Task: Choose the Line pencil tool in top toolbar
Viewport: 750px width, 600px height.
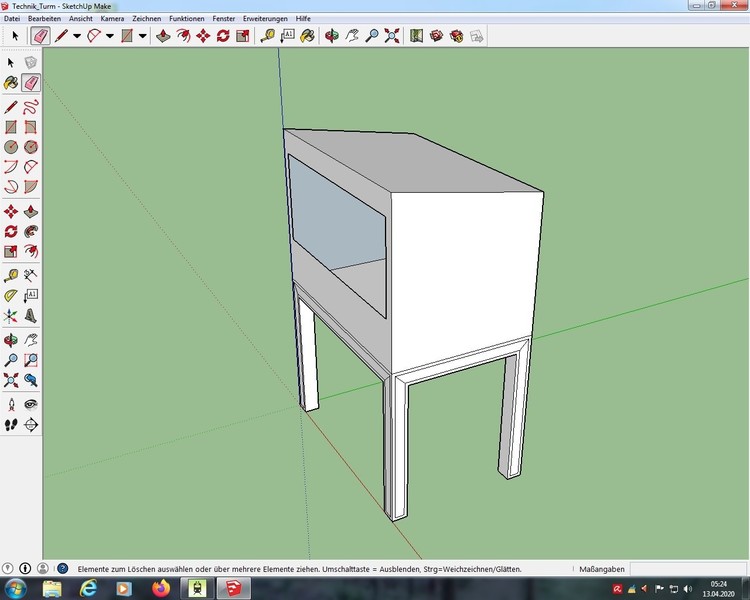Action: [61, 36]
